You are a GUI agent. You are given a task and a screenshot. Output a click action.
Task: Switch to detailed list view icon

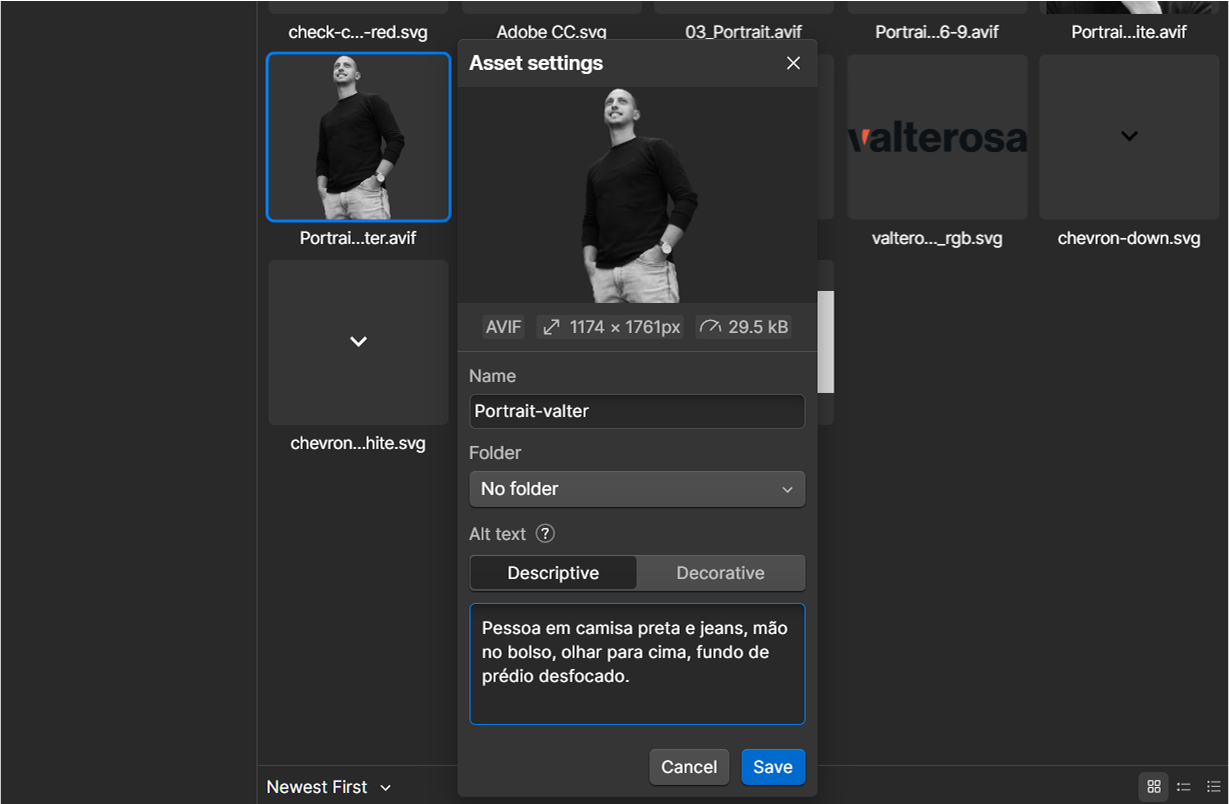pyautogui.click(x=1214, y=787)
